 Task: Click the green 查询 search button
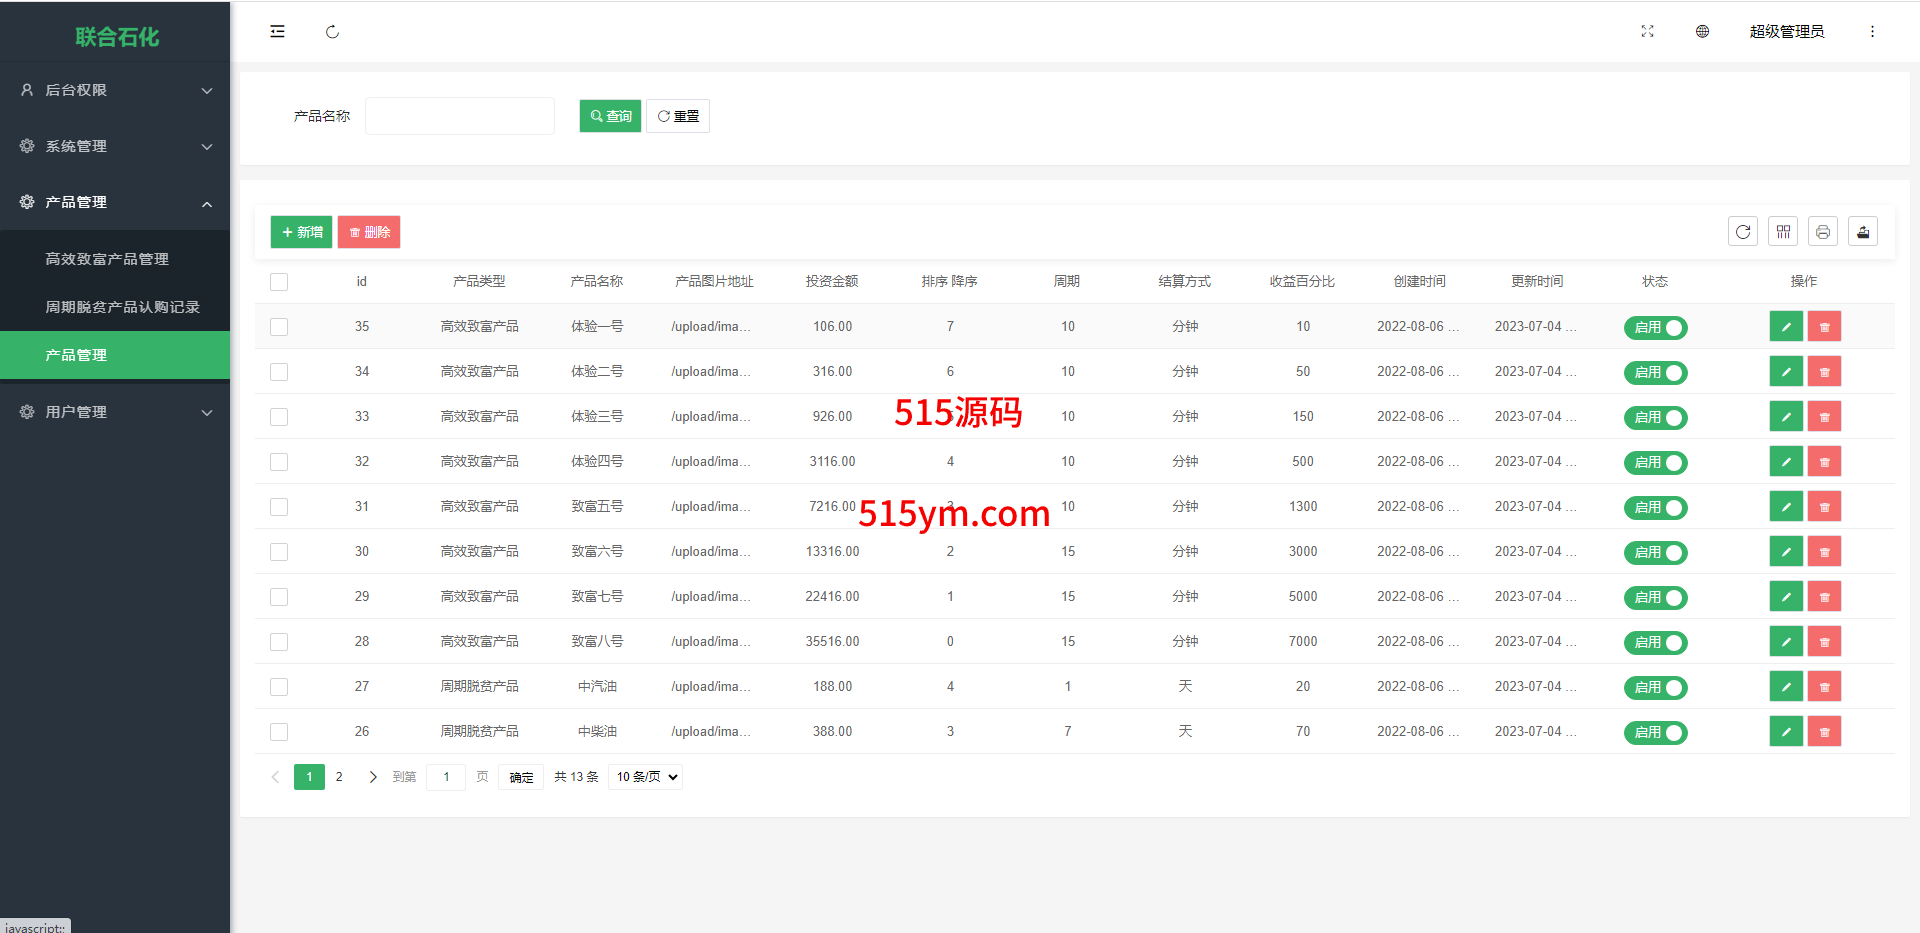tap(610, 116)
